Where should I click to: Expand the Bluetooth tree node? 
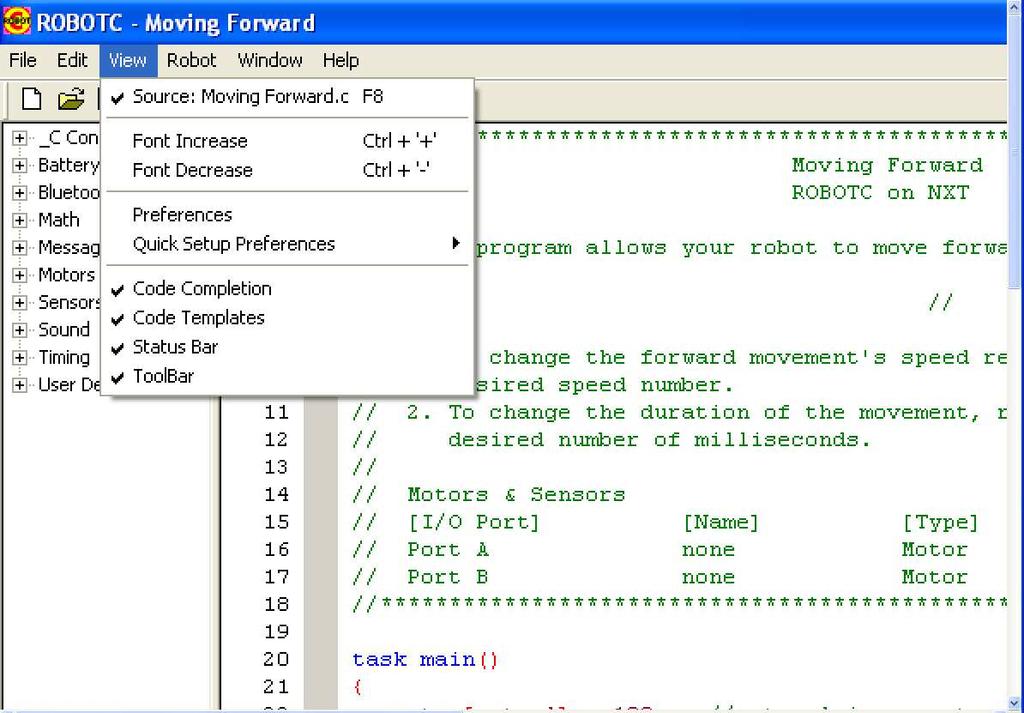tap(20, 193)
